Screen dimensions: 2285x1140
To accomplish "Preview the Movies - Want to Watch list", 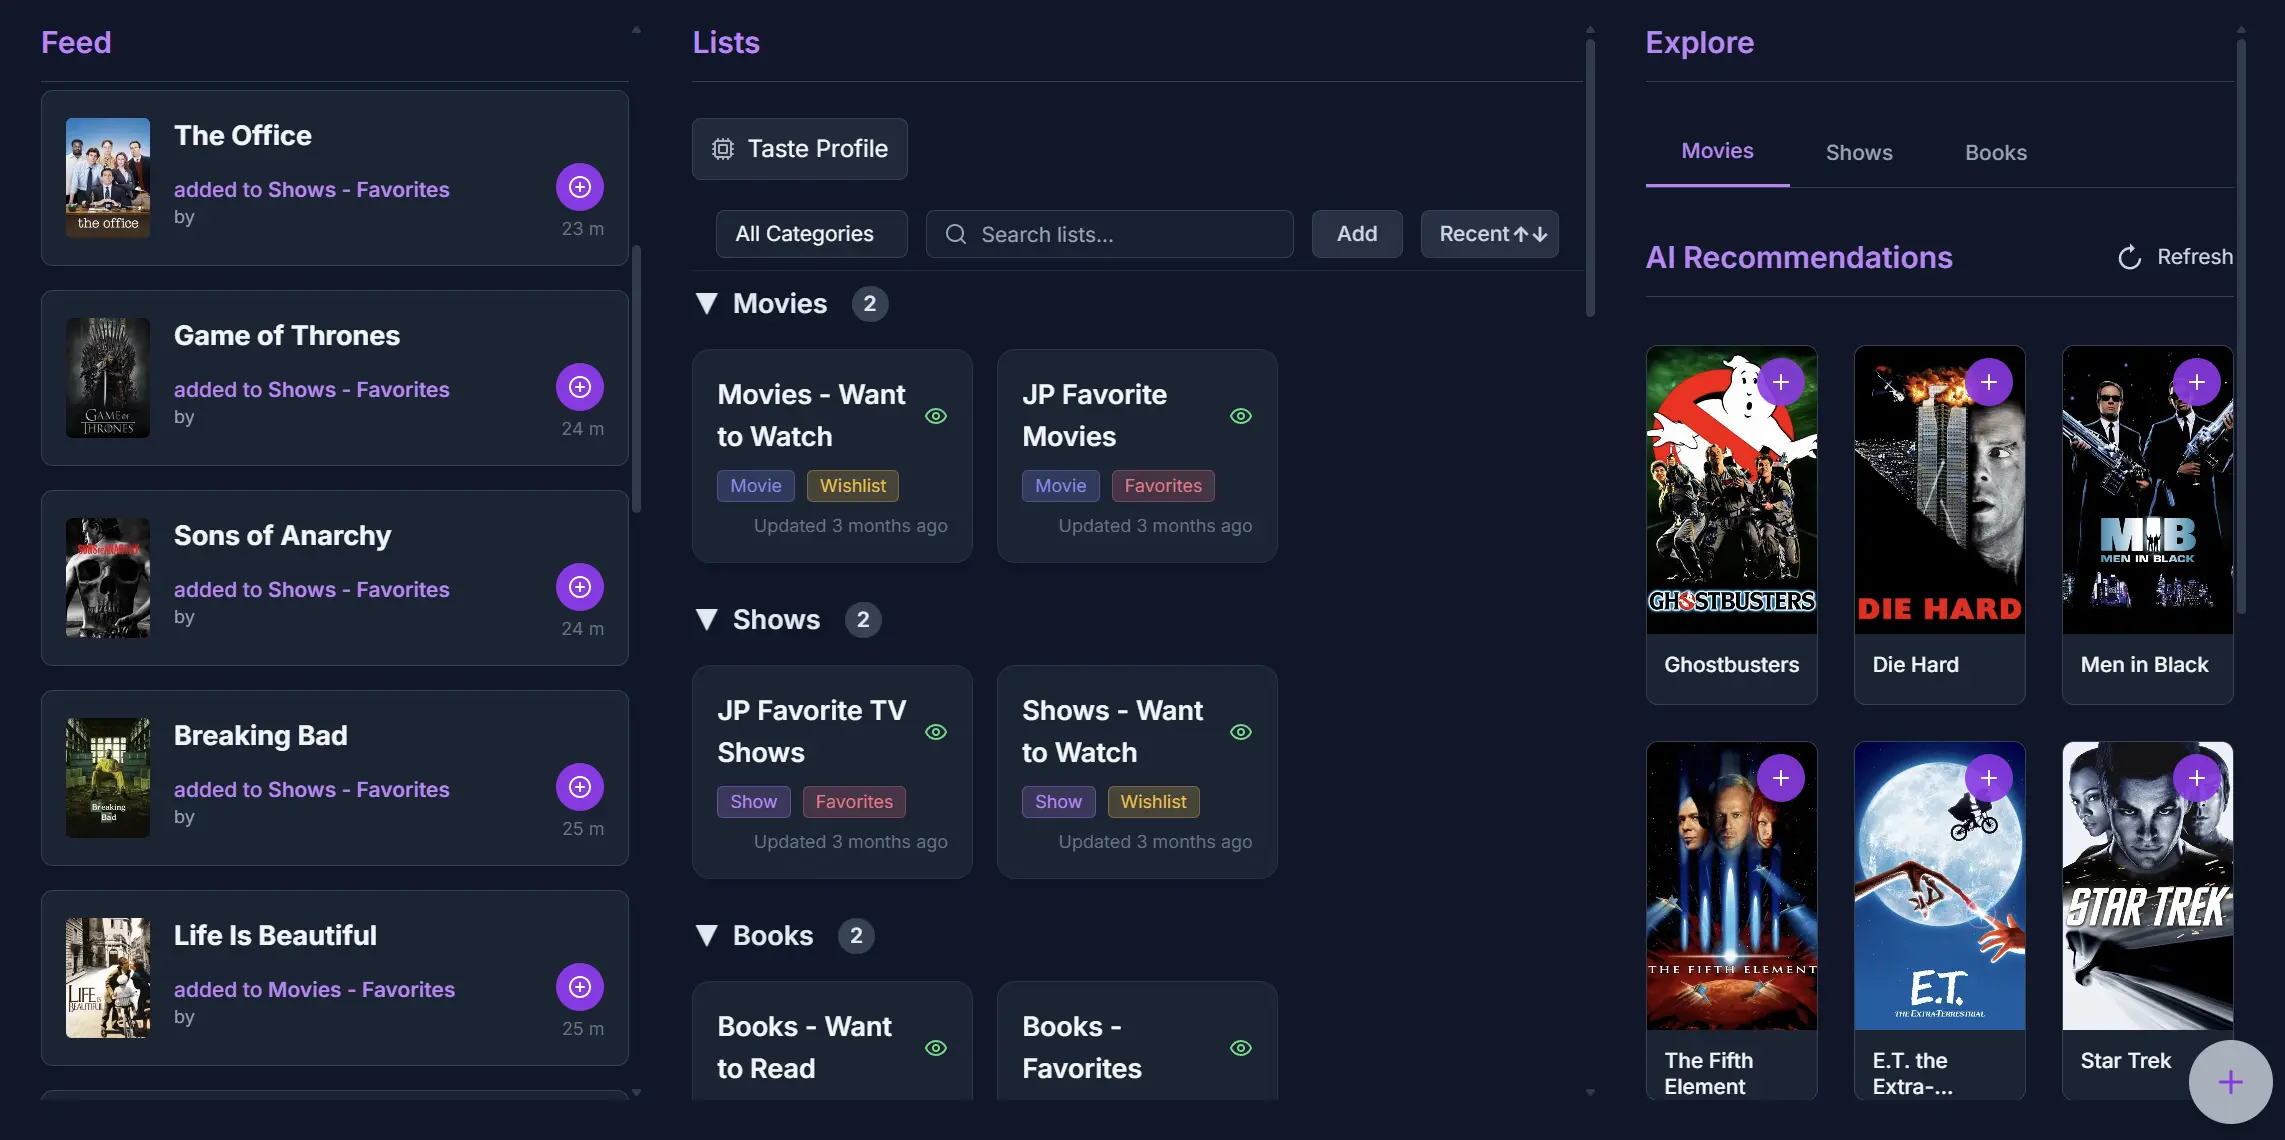I will pos(937,416).
